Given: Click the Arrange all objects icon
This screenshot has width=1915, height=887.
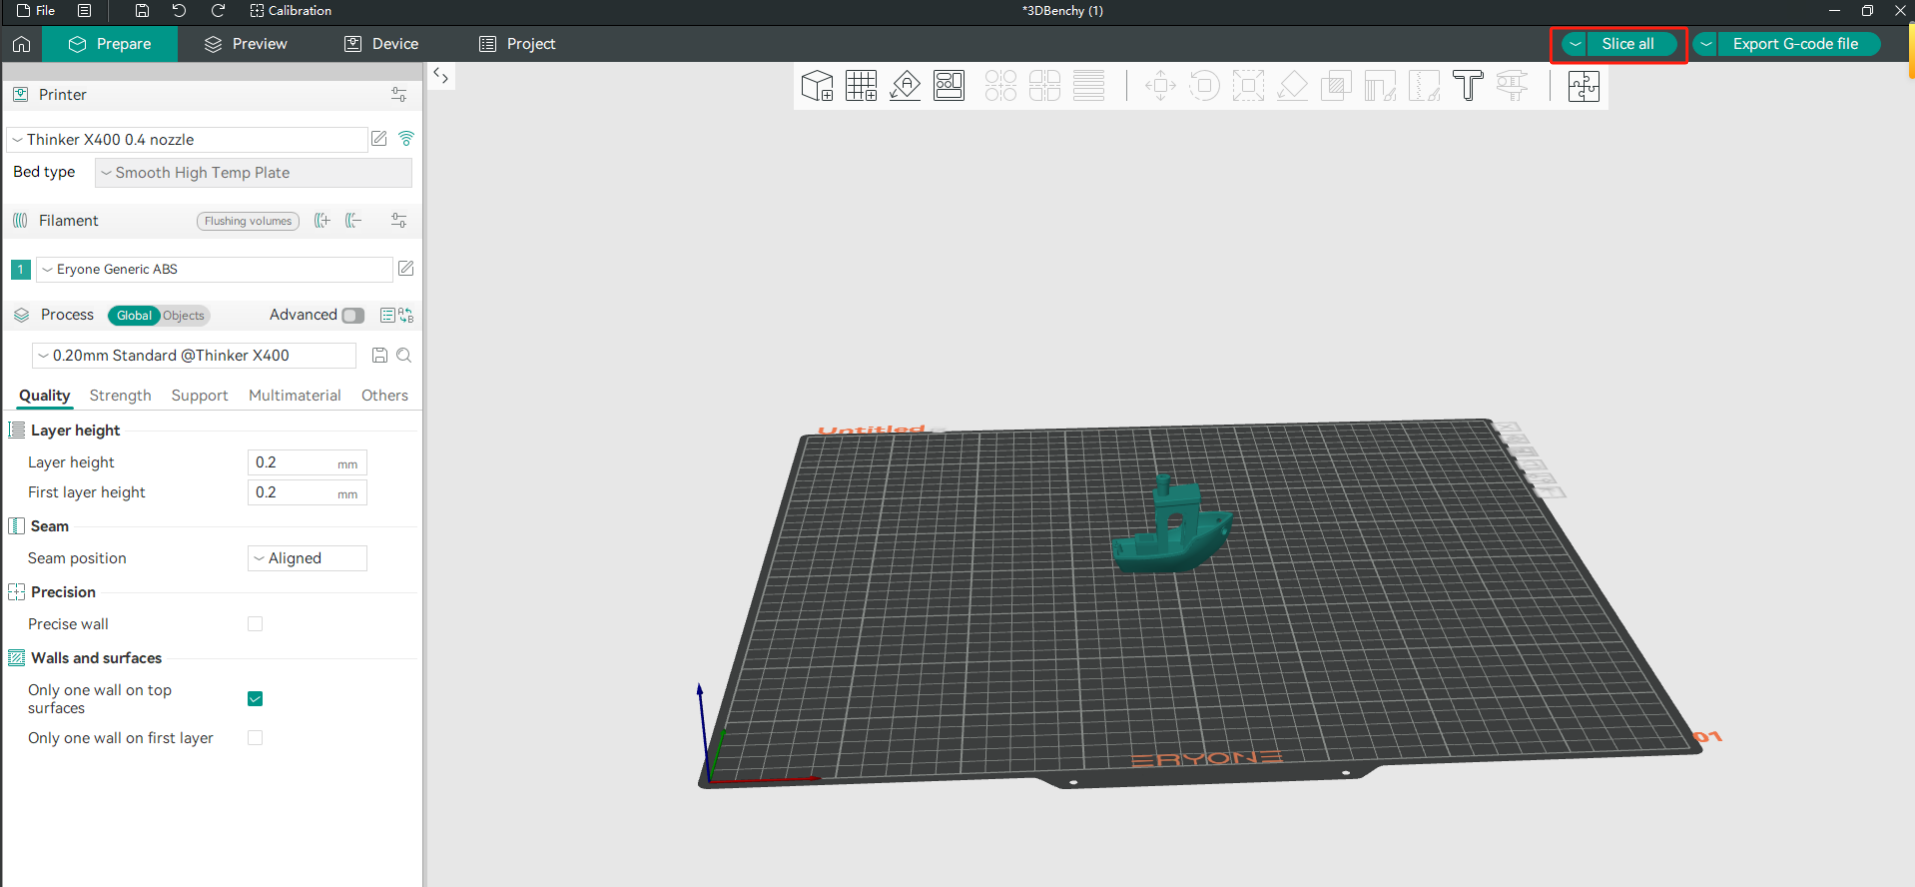Looking at the screenshot, I should [949, 86].
